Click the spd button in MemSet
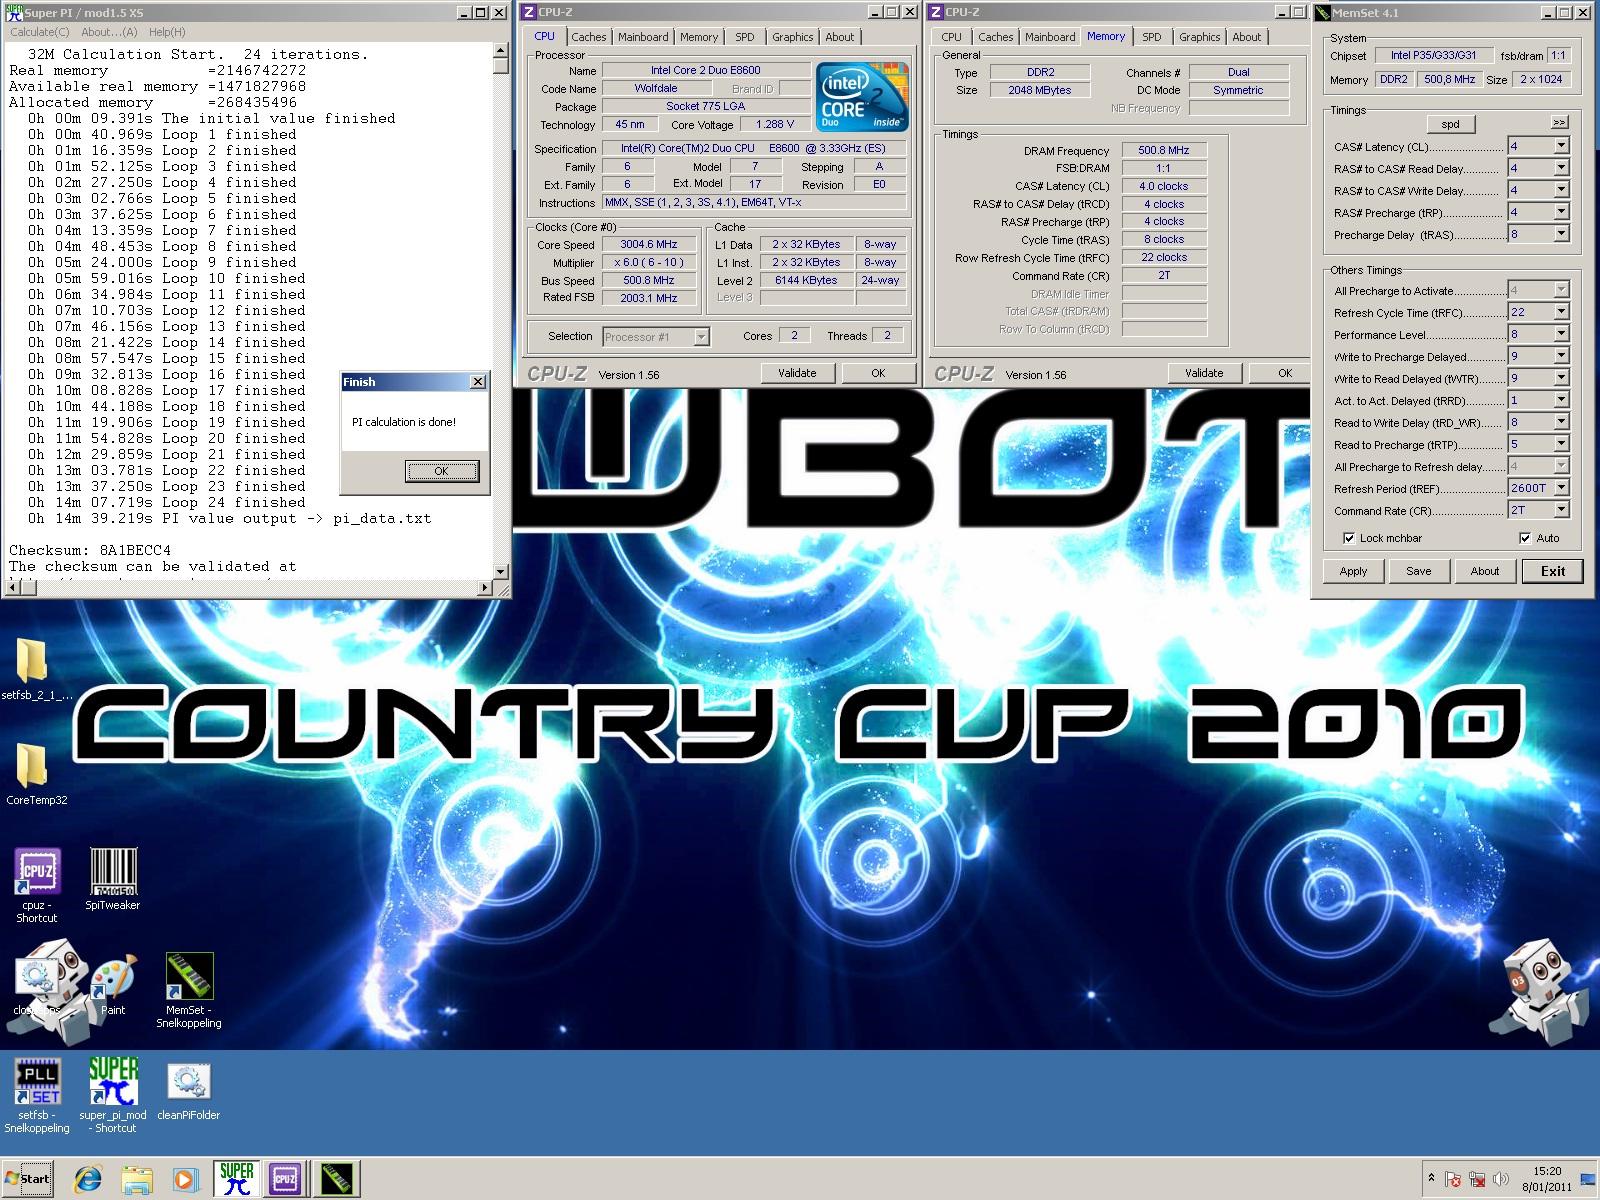 (x=1450, y=124)
